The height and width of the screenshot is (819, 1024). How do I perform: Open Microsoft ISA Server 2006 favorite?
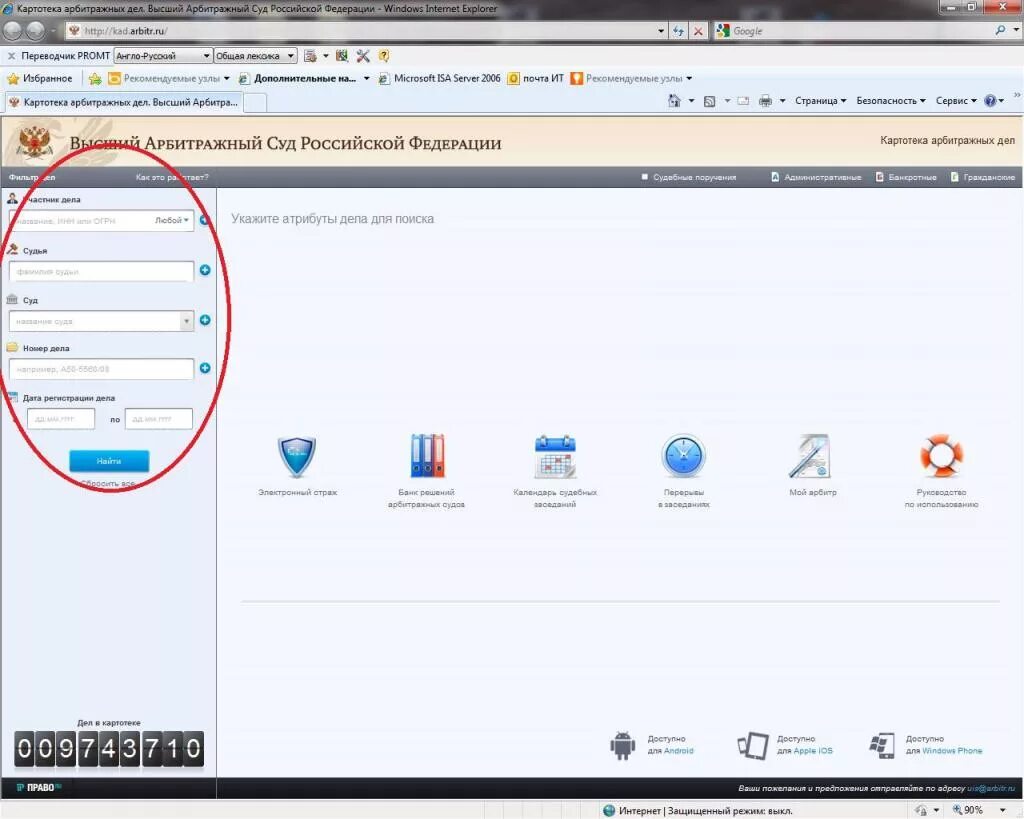click(440, 78)
